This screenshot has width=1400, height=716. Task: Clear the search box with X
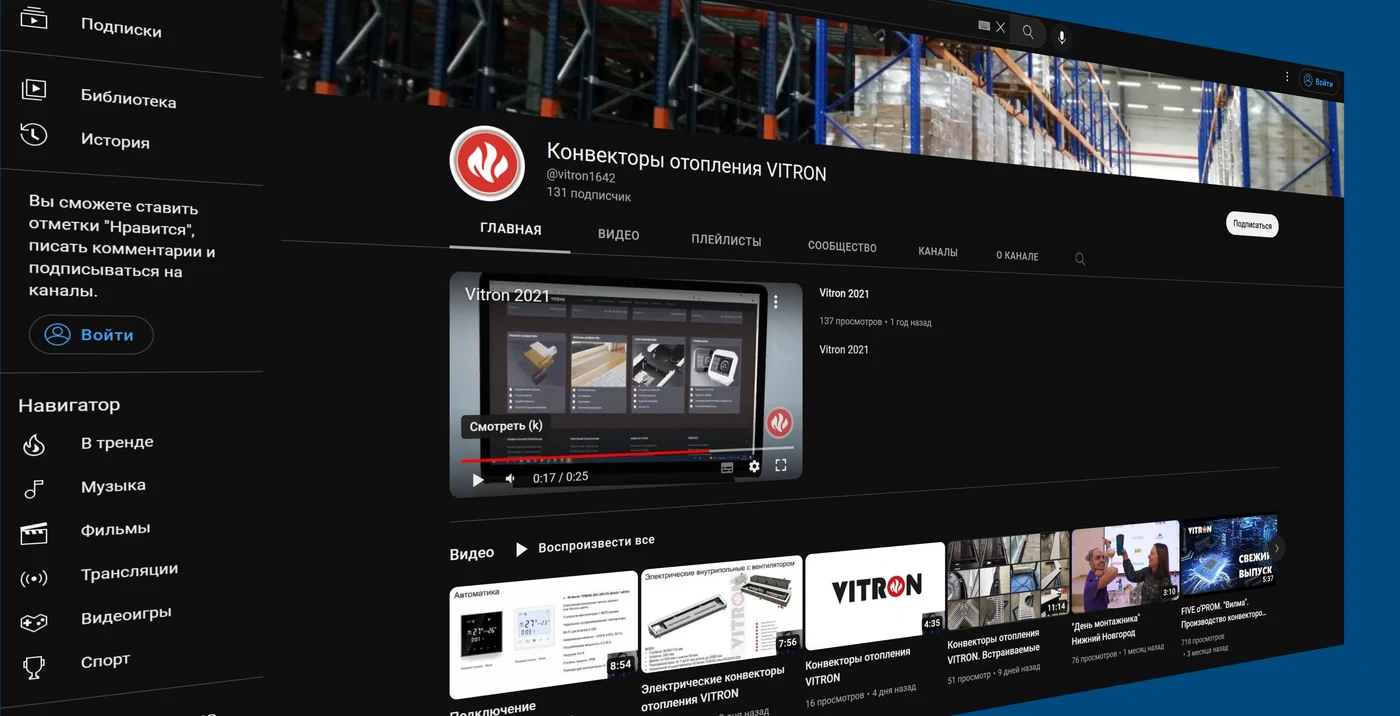click(1000, 28)
